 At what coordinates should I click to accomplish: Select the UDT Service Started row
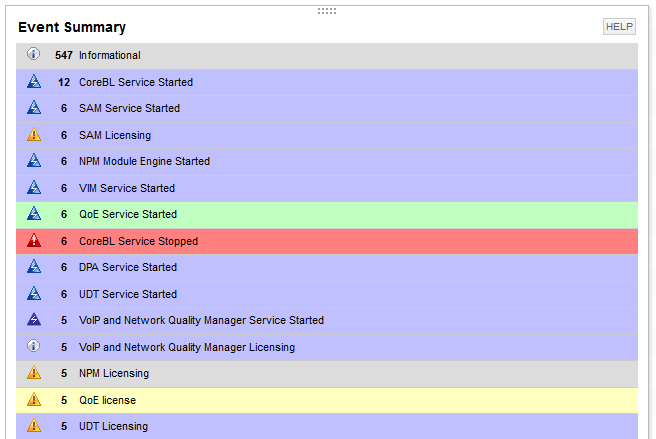pos(327,294)
